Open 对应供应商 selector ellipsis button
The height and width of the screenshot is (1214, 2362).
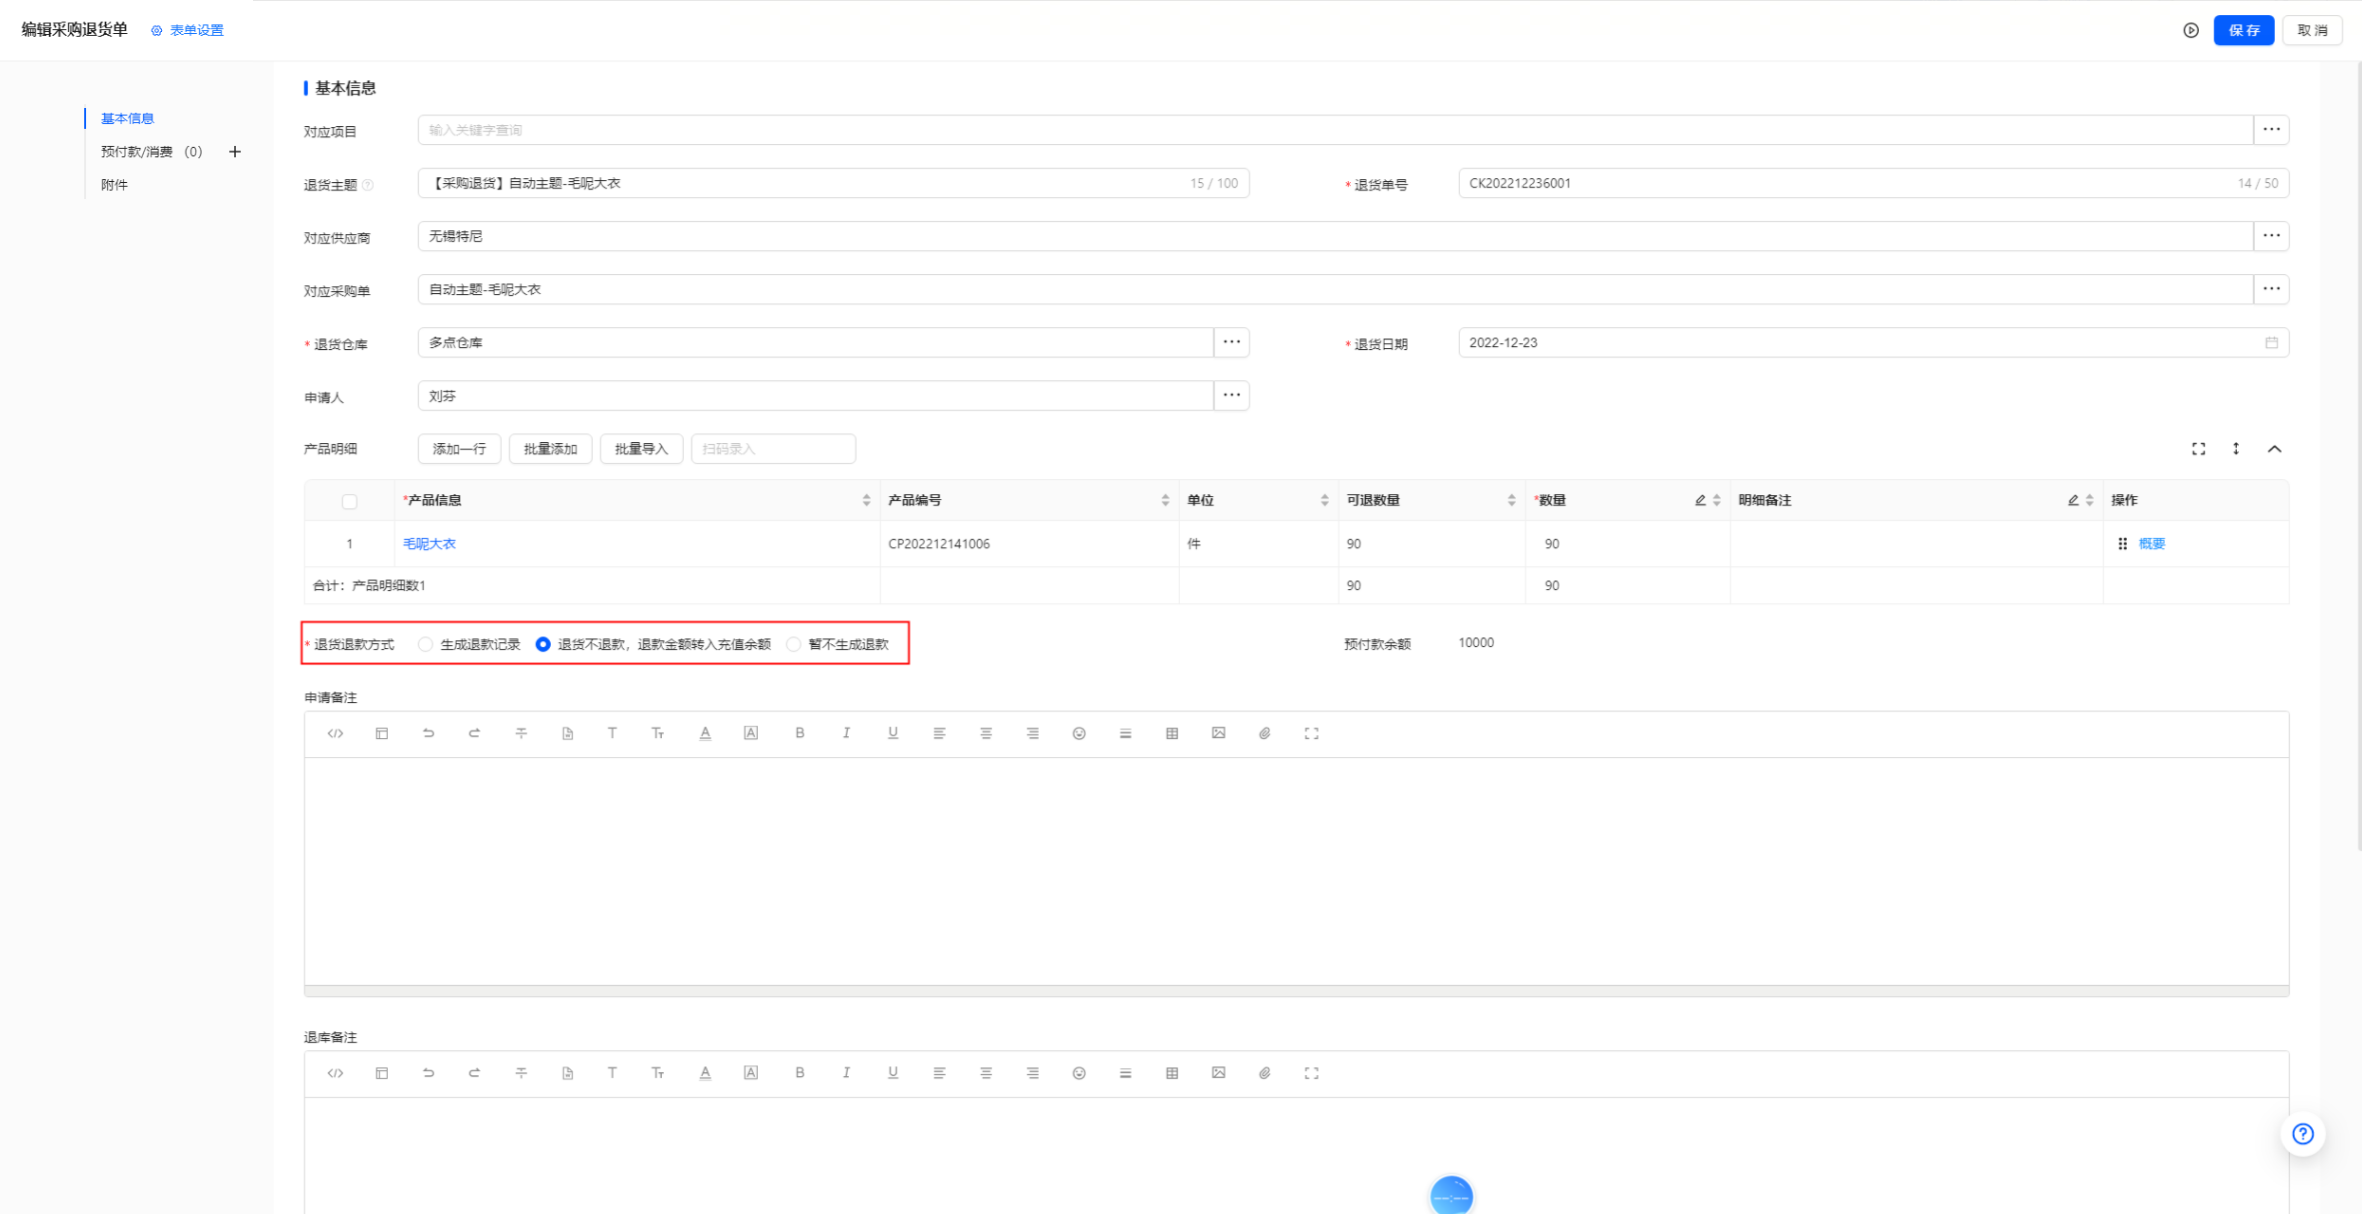[2271, 236]
